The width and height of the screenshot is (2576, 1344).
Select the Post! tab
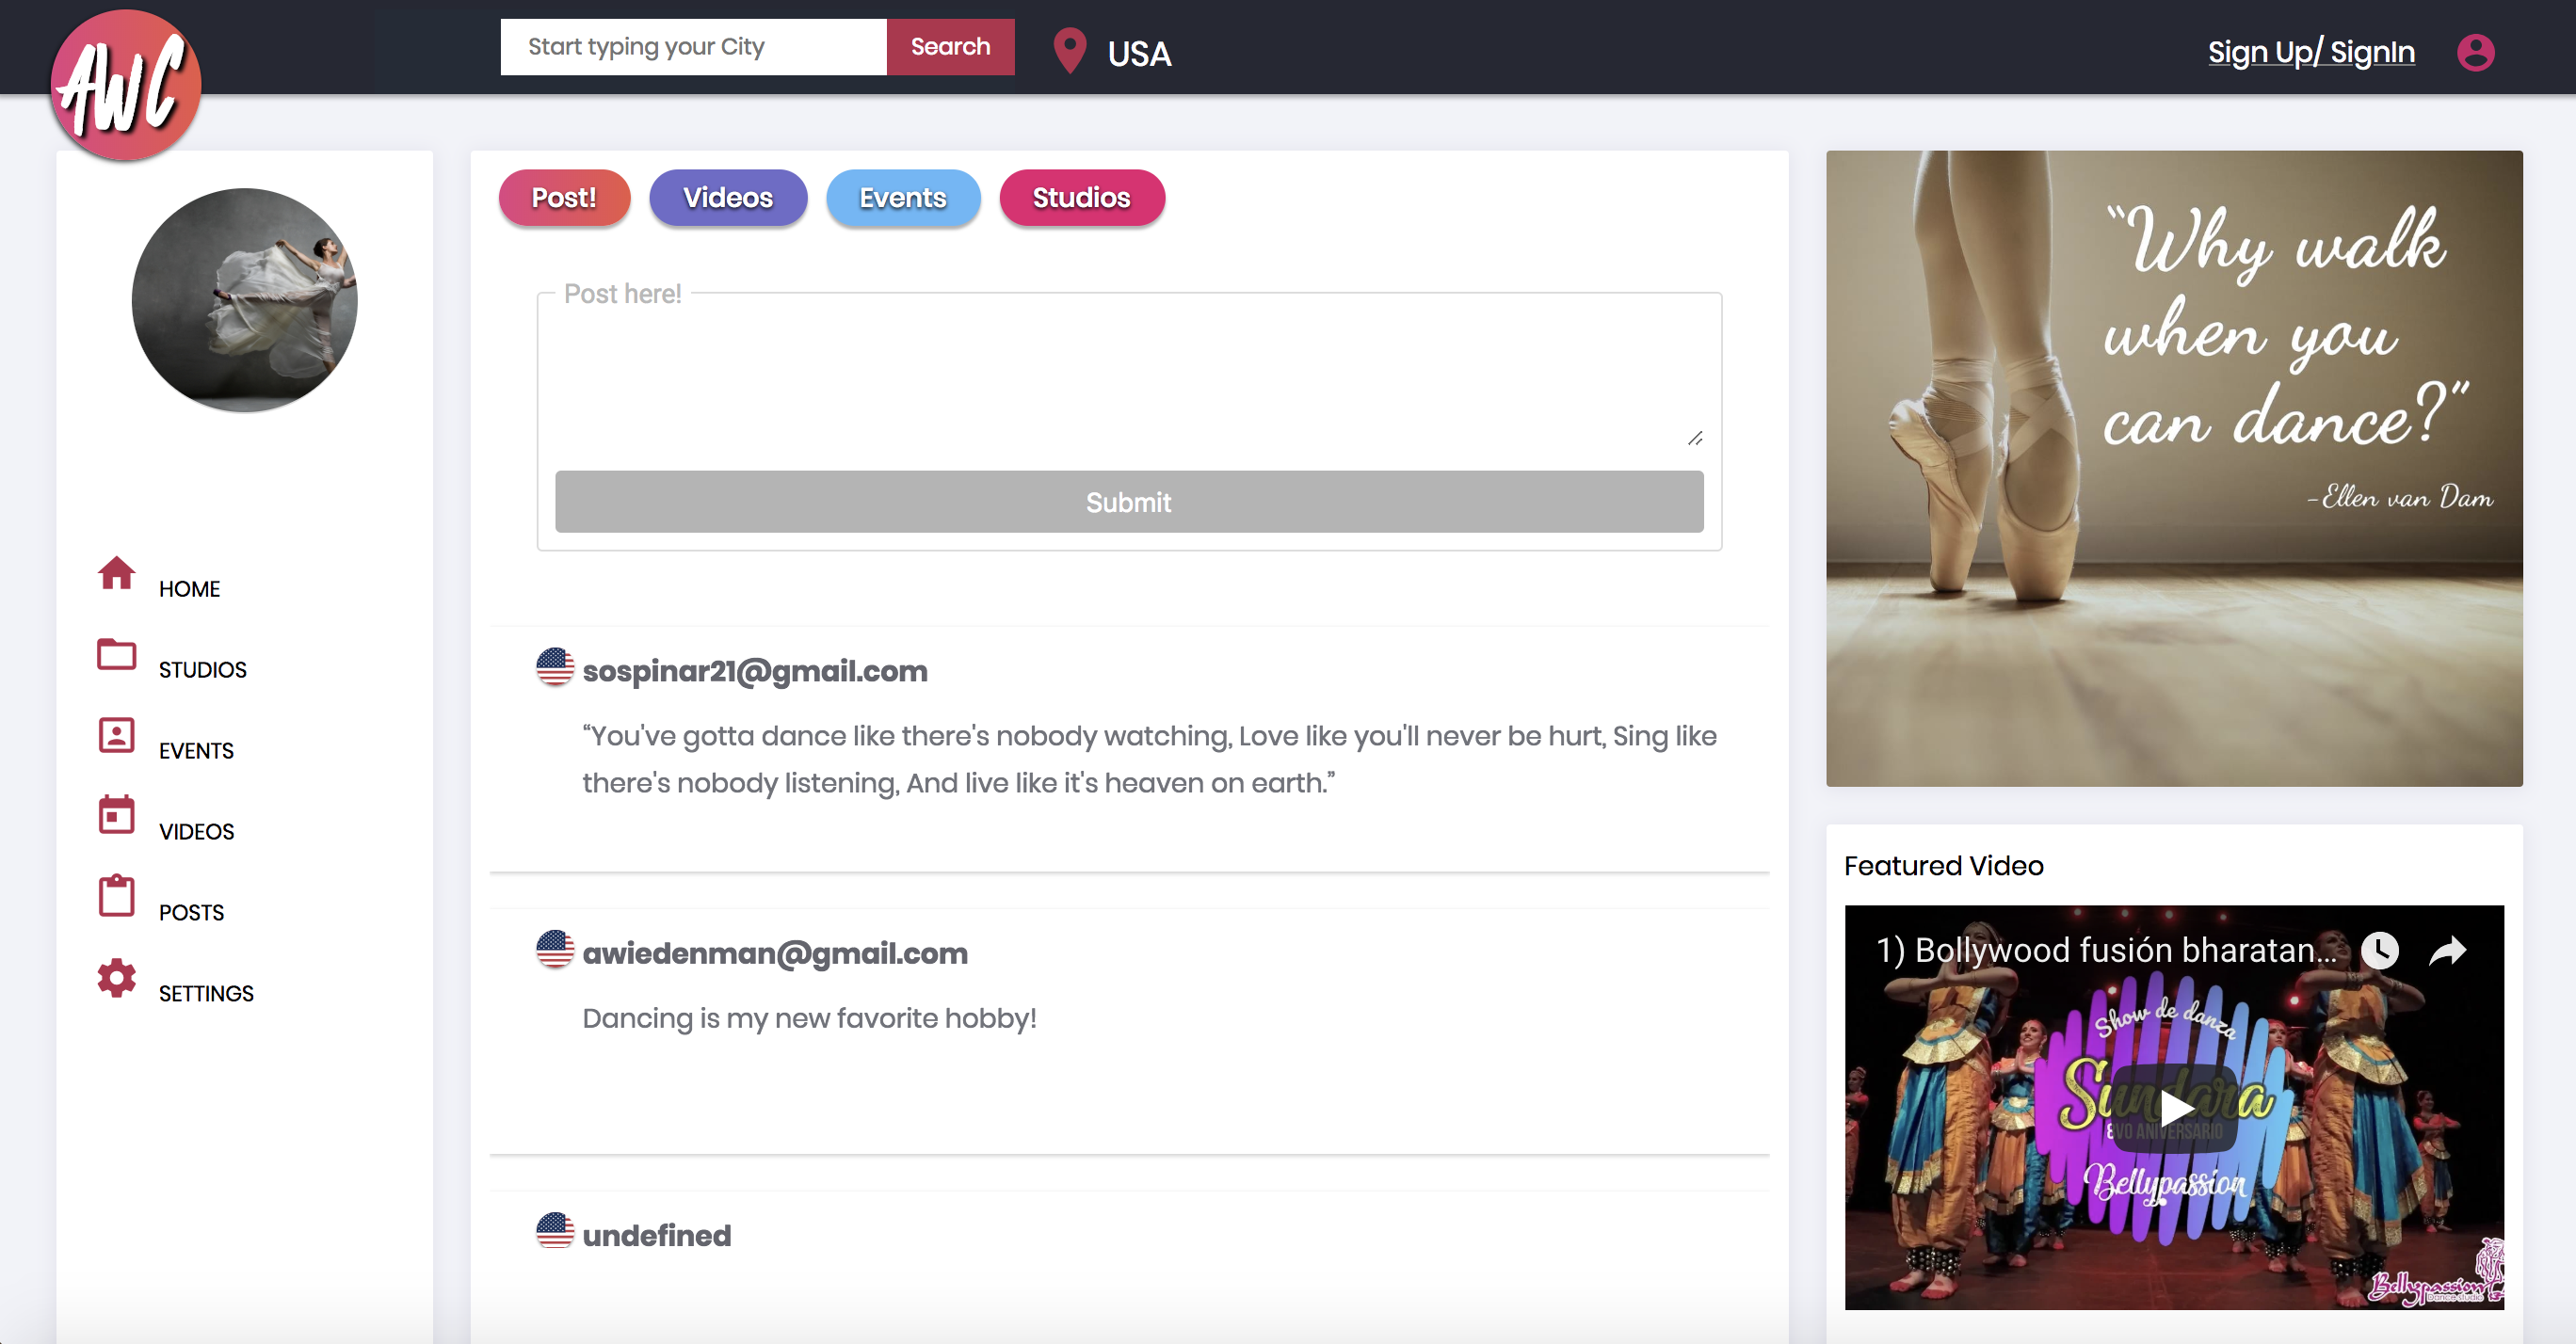(x=564, y=198)
